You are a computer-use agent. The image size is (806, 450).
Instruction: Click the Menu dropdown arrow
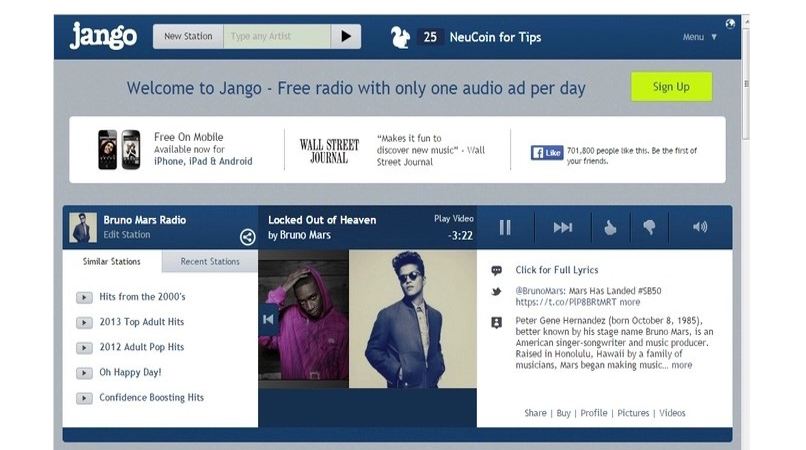tap(713, 37)
